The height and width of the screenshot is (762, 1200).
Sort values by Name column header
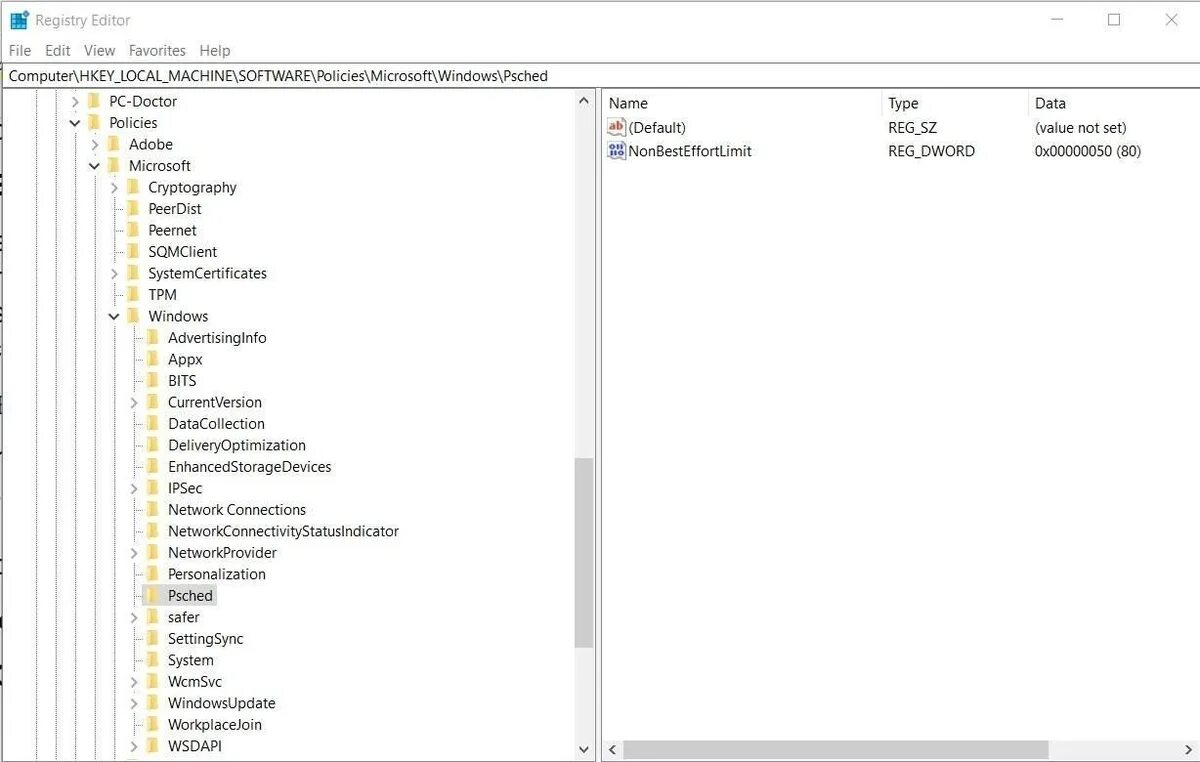[x=741, y=103]
